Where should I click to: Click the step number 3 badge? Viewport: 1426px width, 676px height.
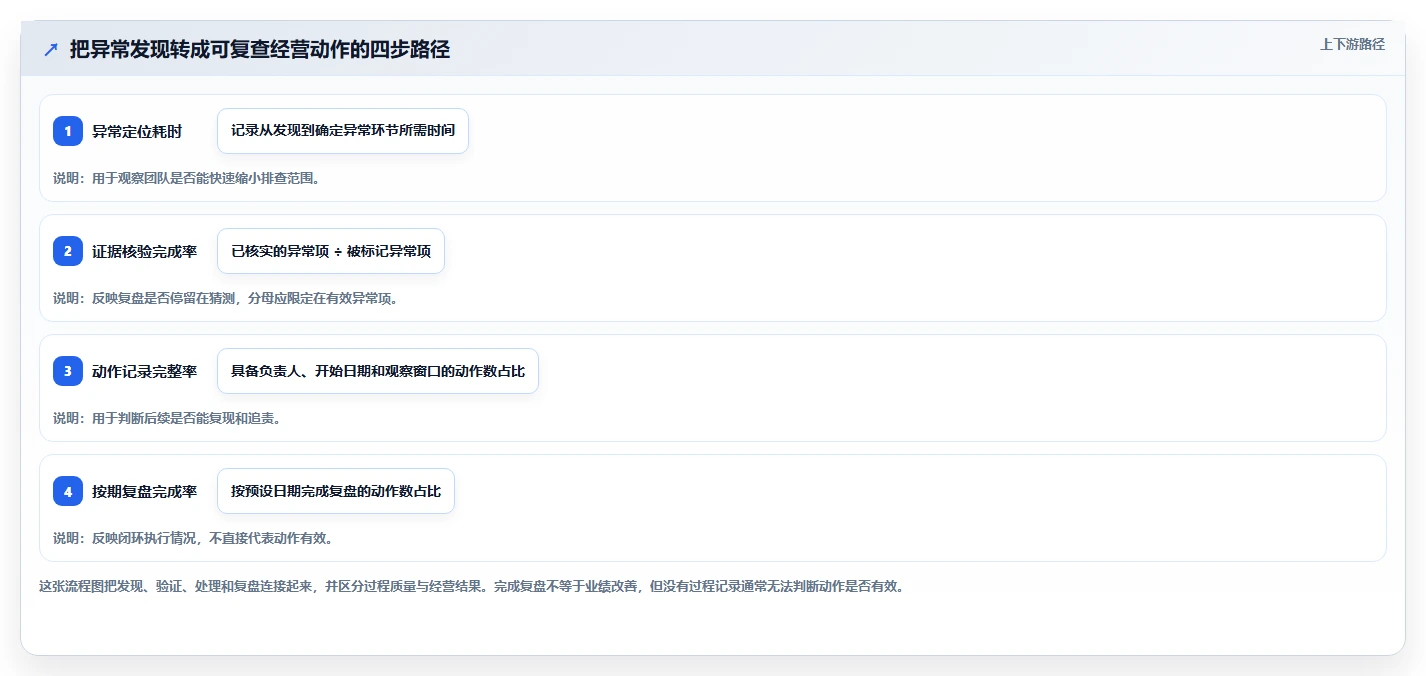(68, 371)
